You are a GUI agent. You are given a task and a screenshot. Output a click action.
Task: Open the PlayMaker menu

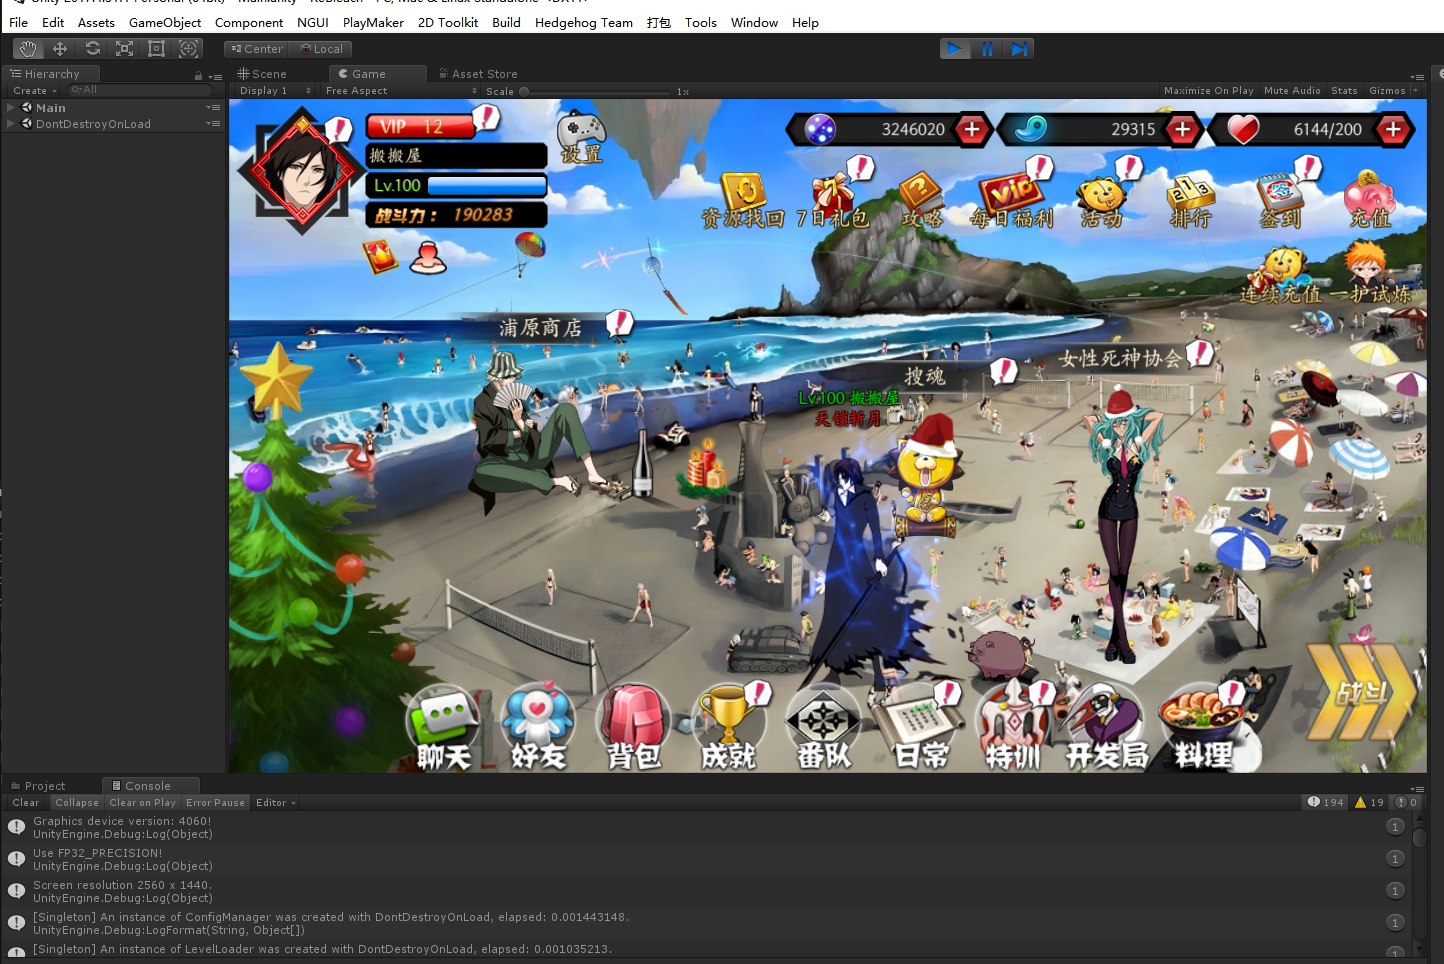pos(373,22)
